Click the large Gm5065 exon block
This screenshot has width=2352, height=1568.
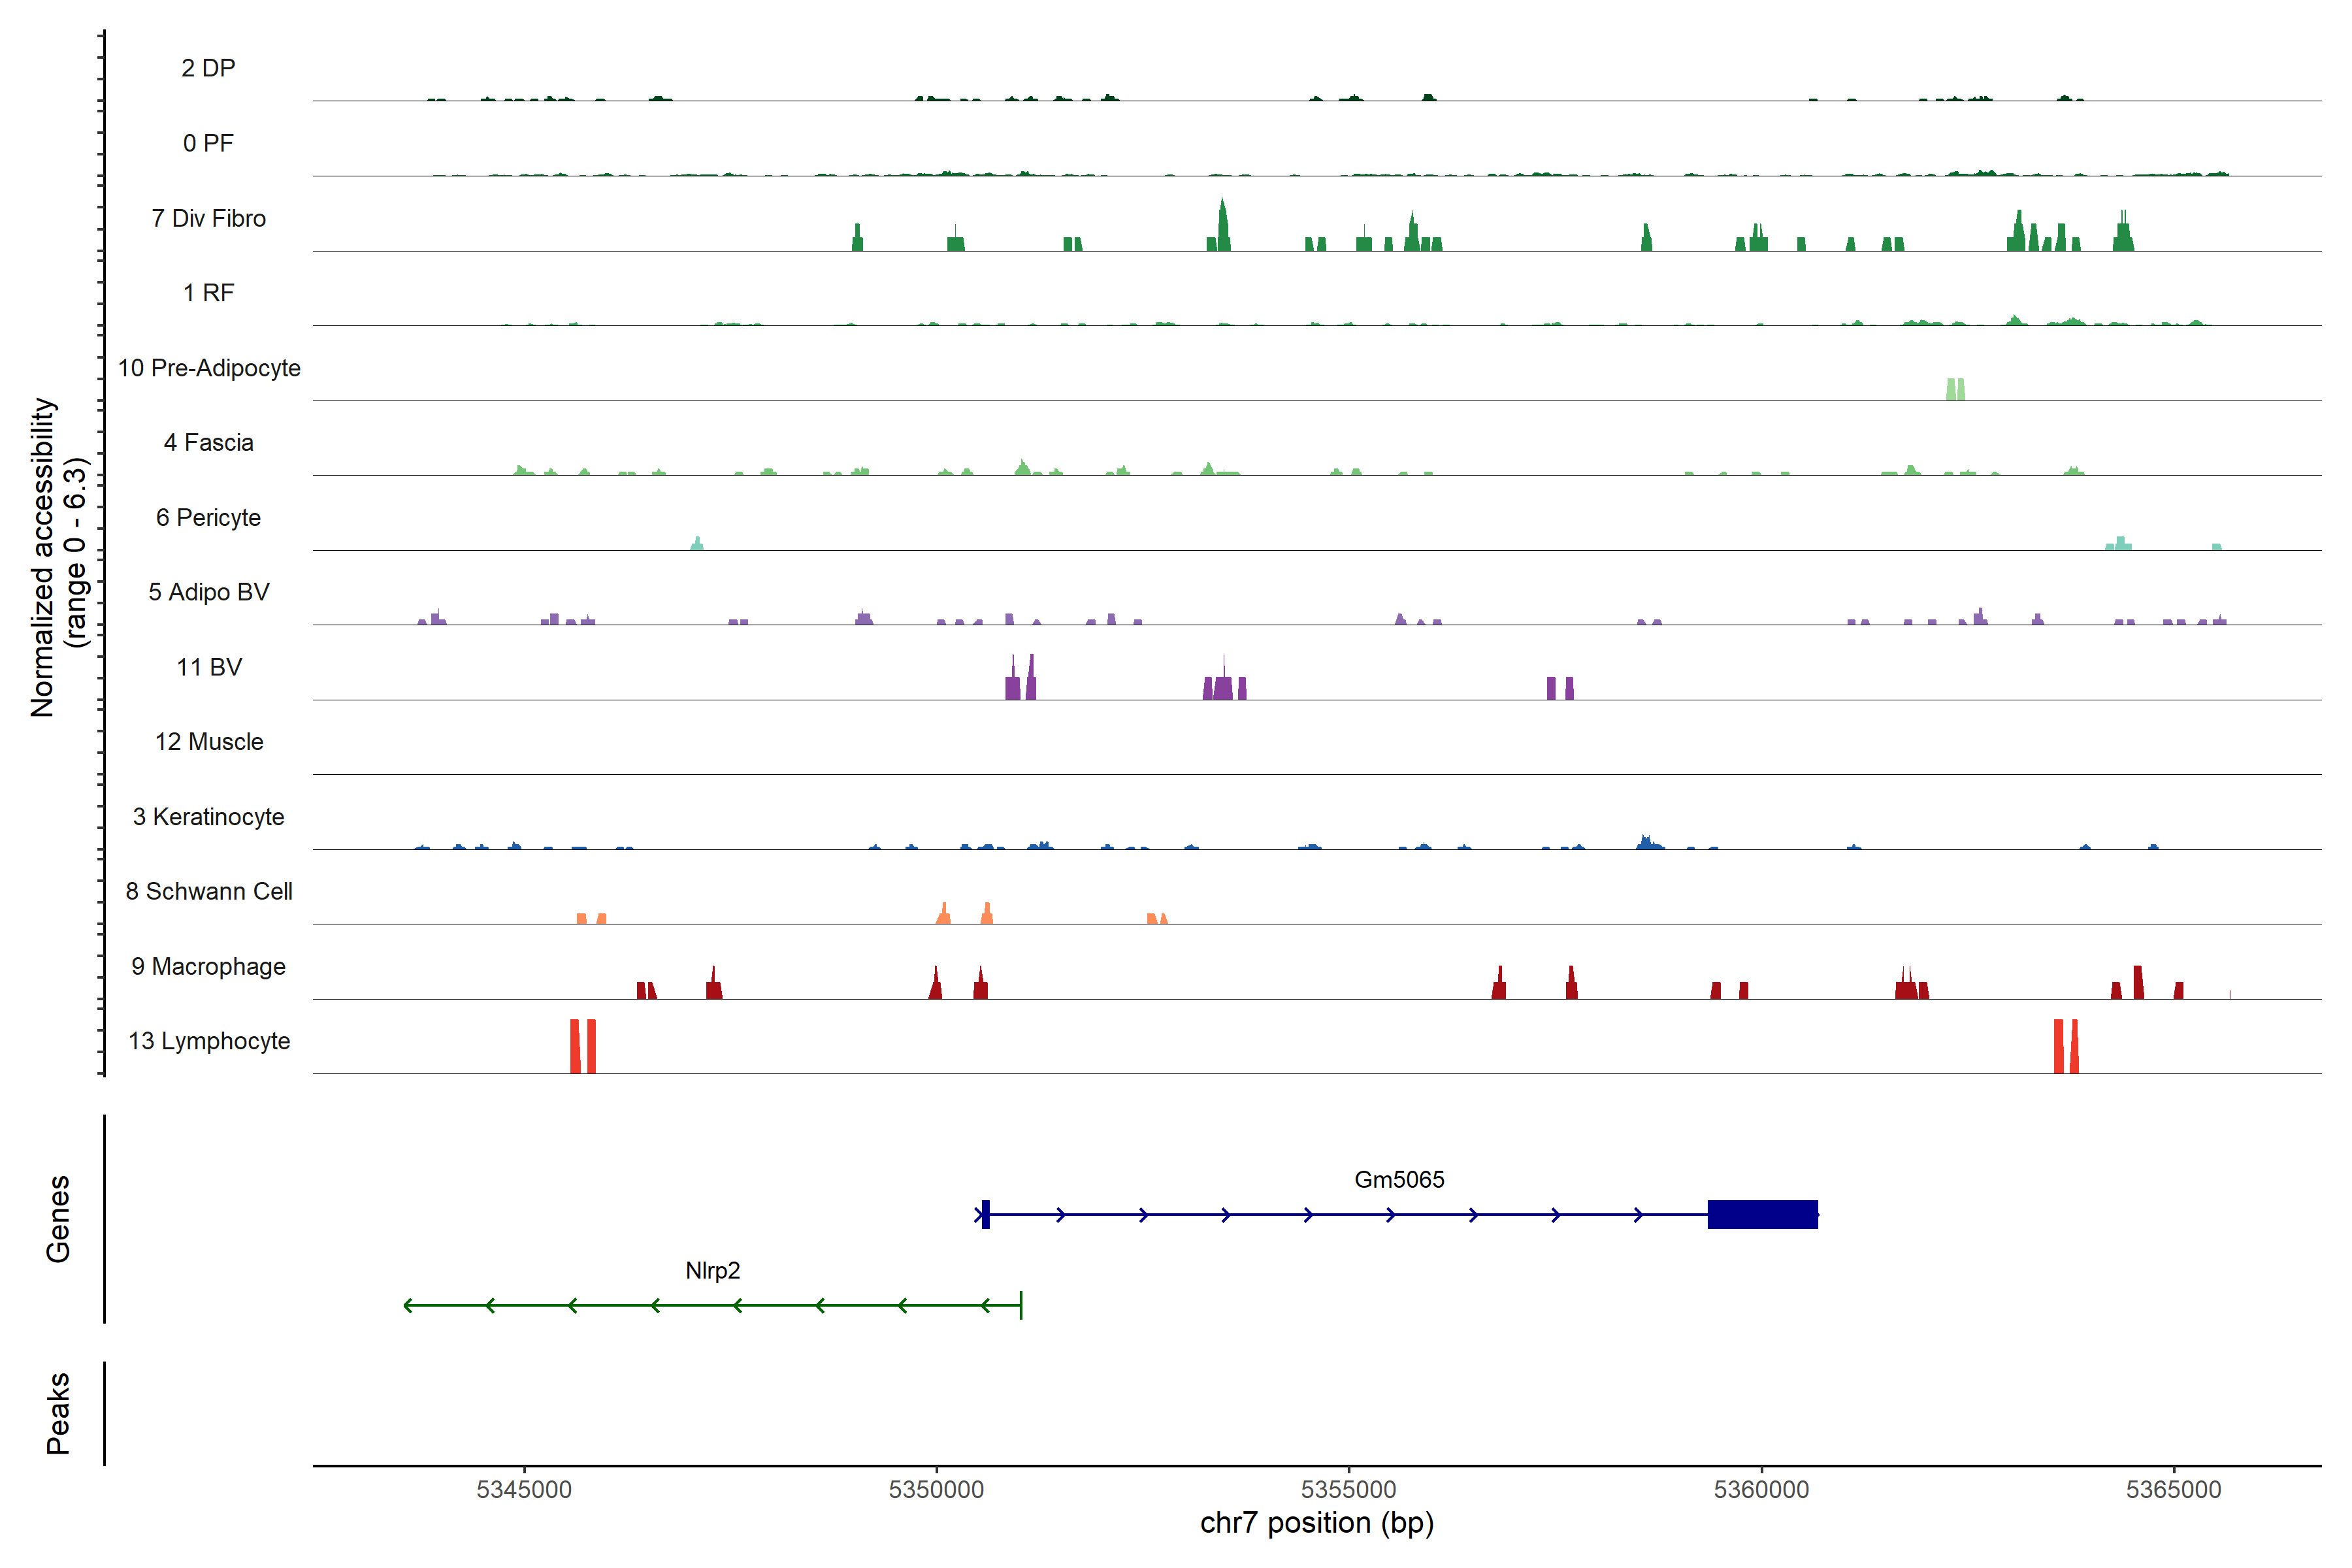tap(1762, 1214)
